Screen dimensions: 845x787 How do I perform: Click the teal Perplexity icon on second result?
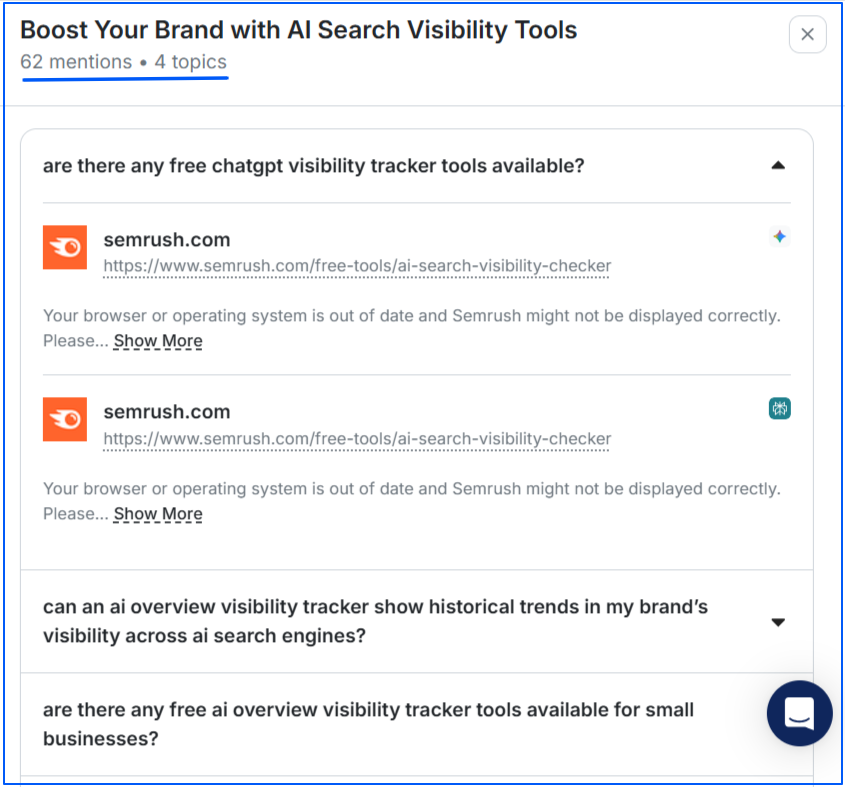pos(780,408)
